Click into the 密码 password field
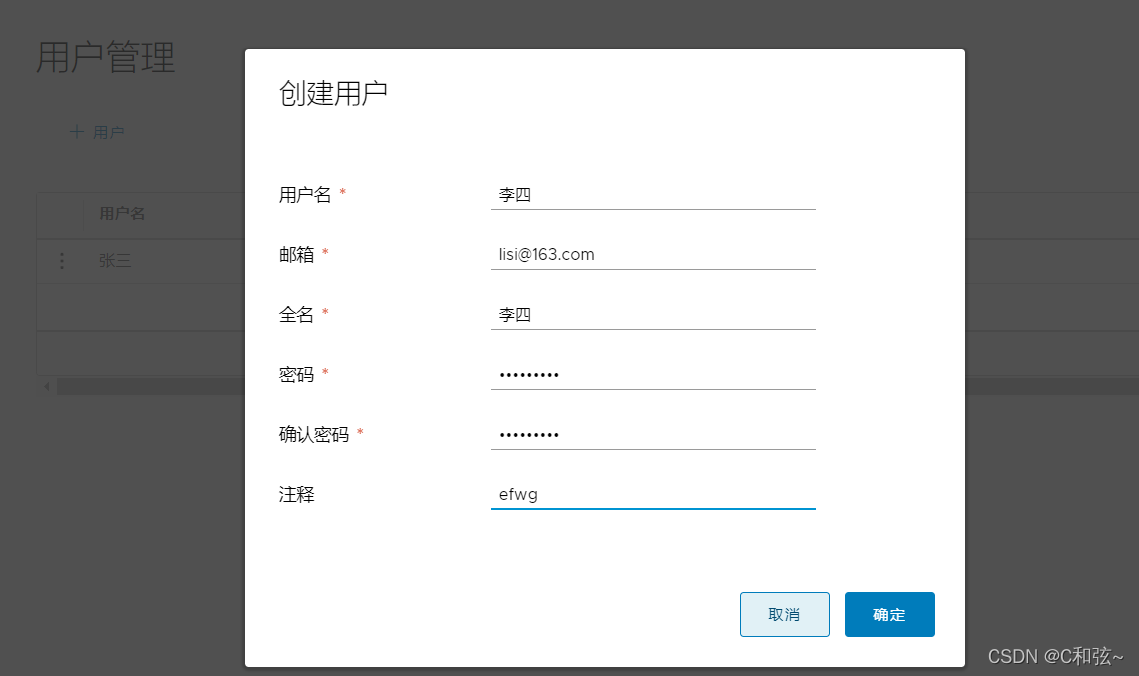The width and height of the screenshot is (1139, 676). point(652,375)
